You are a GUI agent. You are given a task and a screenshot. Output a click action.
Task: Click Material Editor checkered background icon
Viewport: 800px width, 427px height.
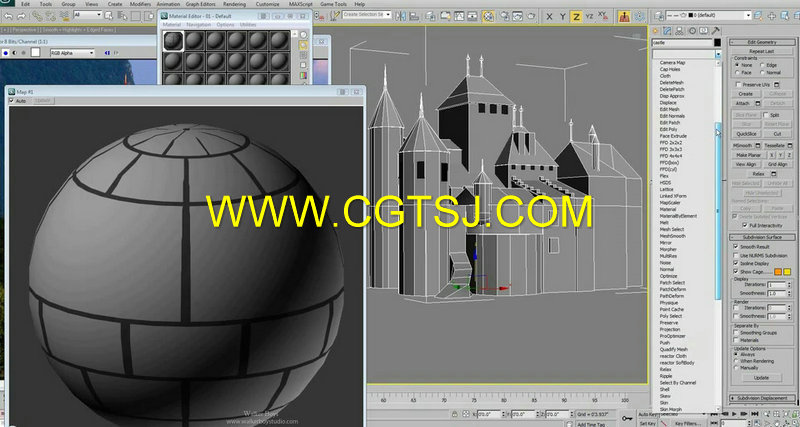[x=304, y=56]
